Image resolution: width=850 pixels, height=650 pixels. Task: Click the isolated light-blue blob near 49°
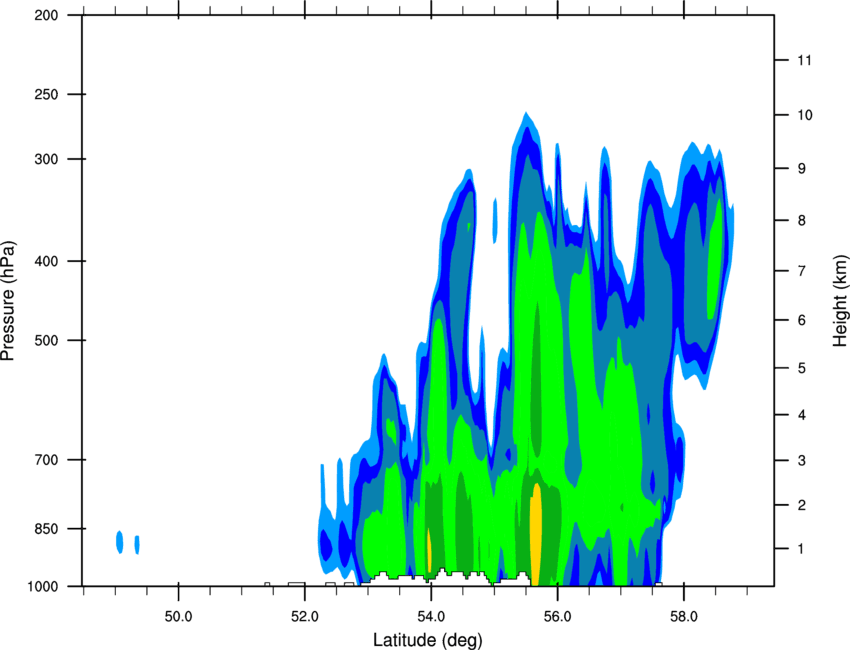pyautogui.click(x=120, y=542)
